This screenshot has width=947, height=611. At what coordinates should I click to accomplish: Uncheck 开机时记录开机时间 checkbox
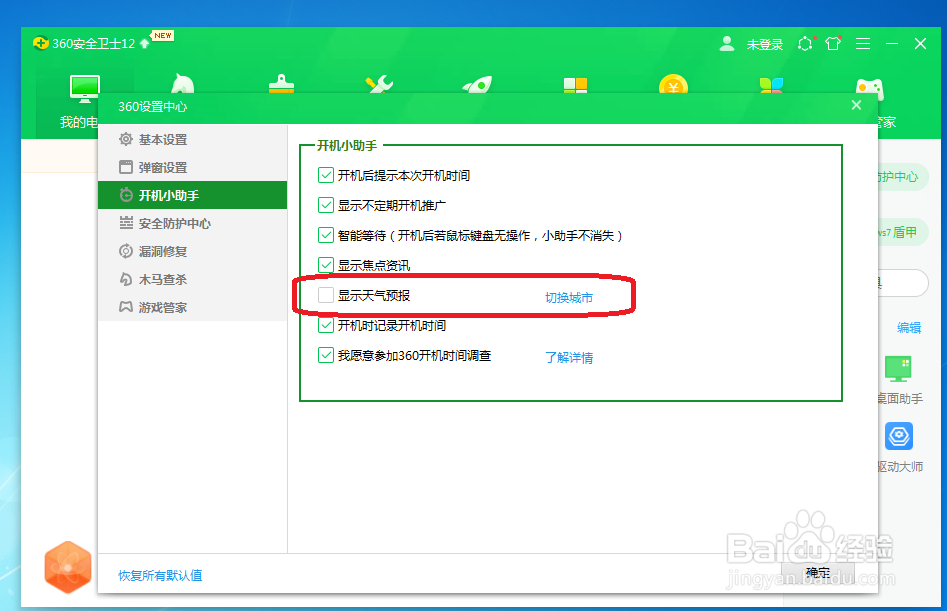pyautogui.click(x=326, y=325)
